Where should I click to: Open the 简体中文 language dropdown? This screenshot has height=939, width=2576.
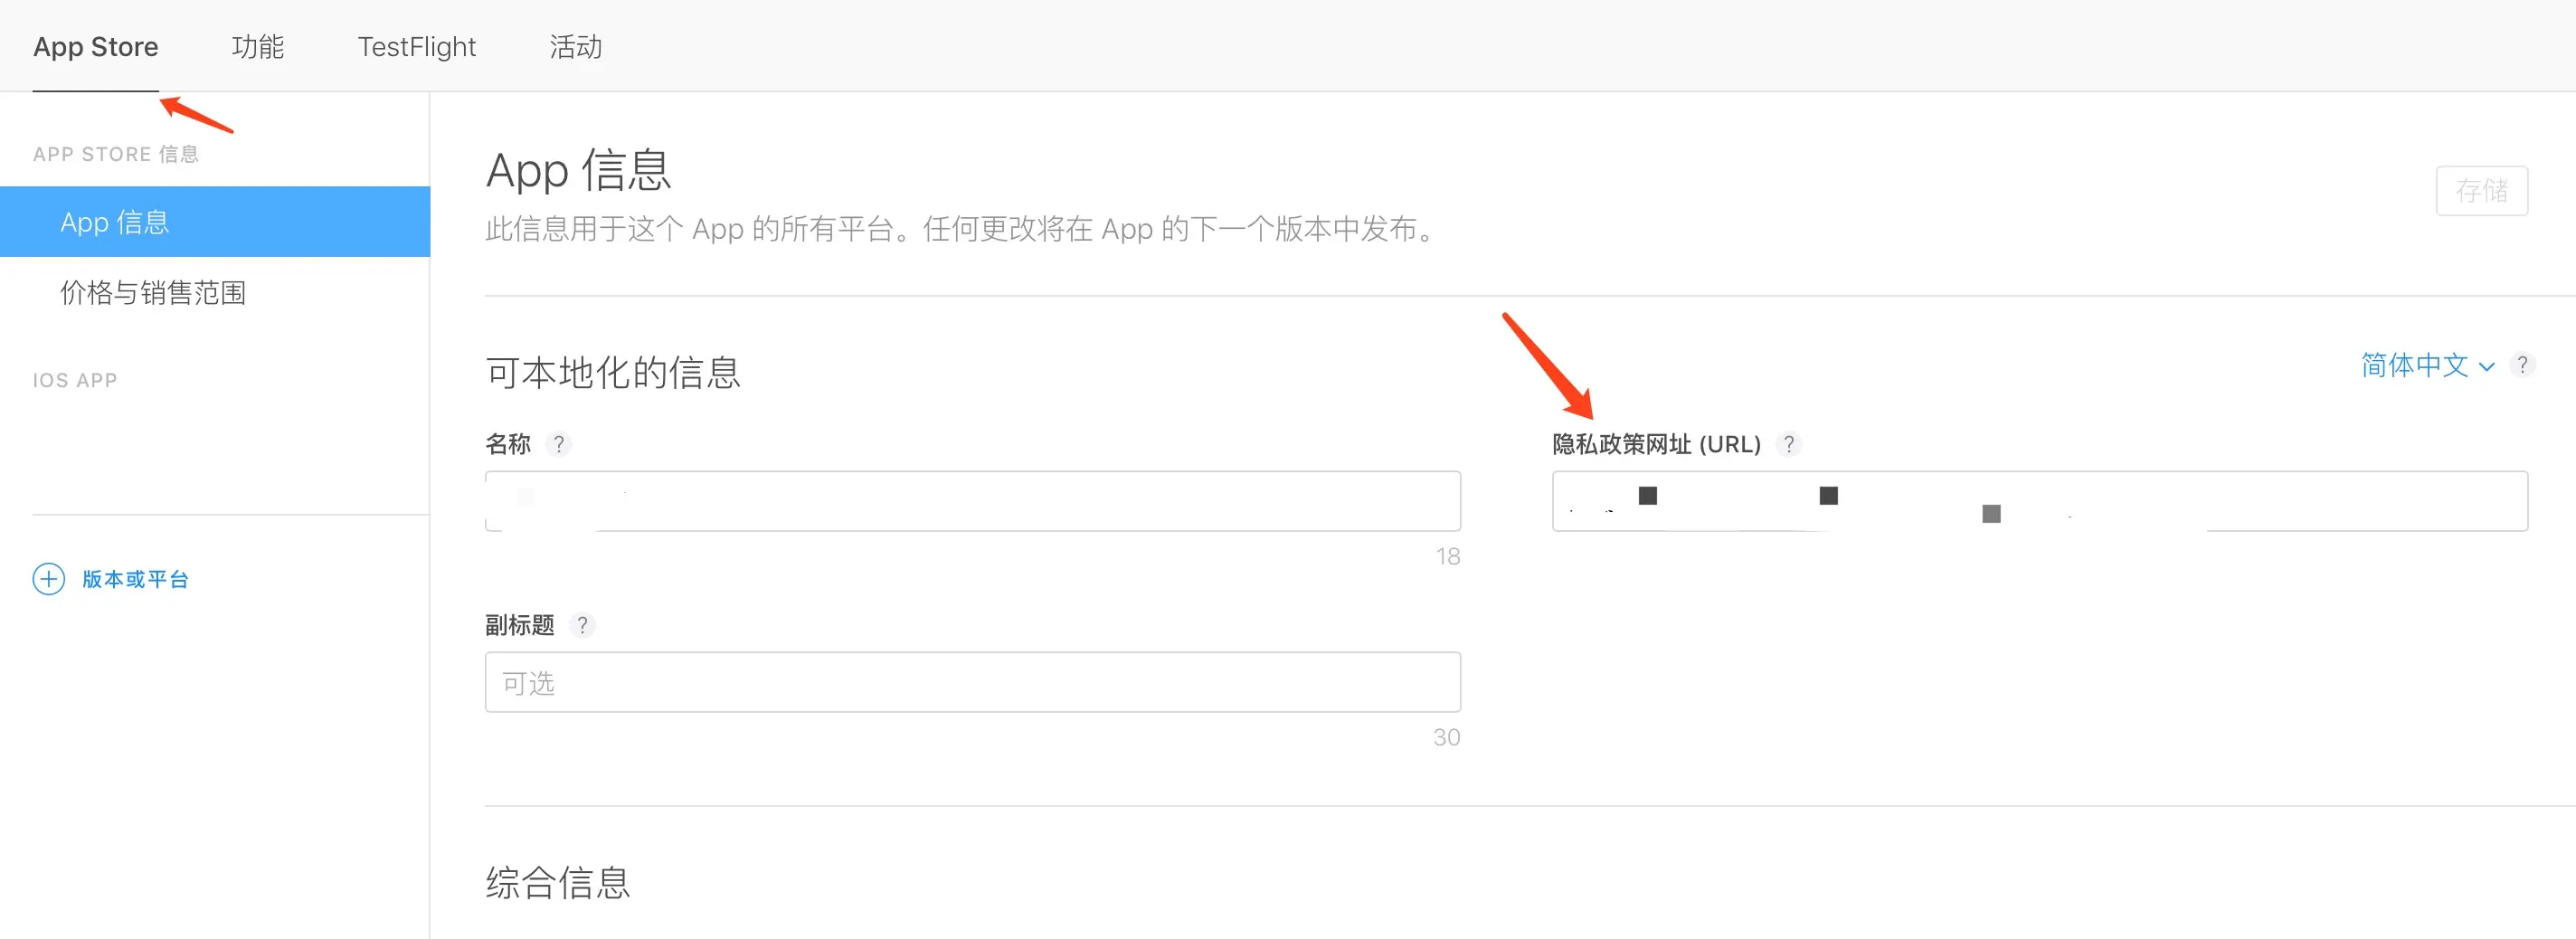2427,365
